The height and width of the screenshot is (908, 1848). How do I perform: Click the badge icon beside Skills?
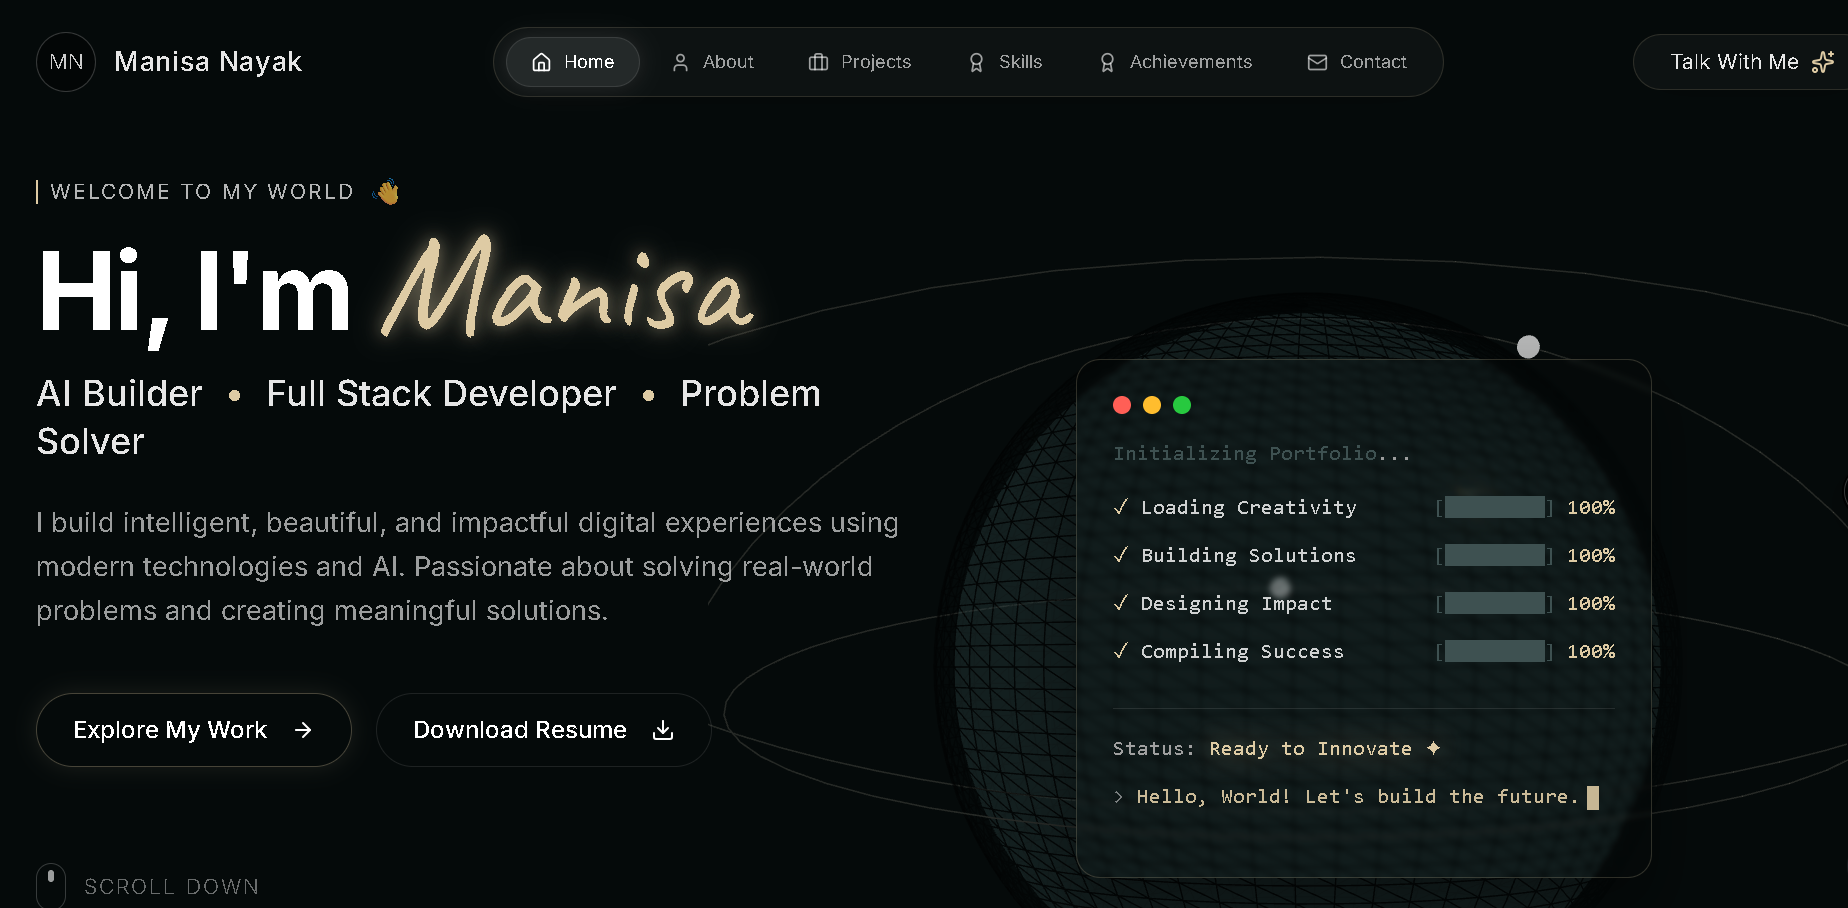976,62
